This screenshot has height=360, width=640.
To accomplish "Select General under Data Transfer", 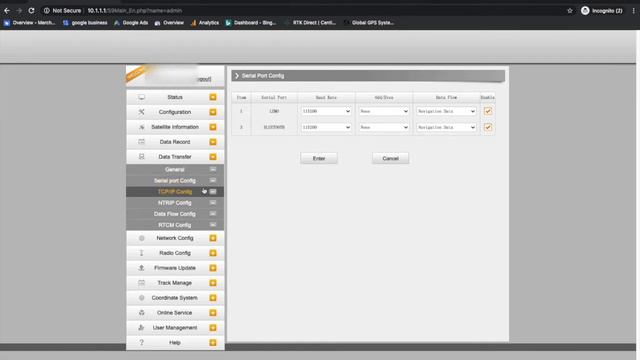I will pos(175,169).
